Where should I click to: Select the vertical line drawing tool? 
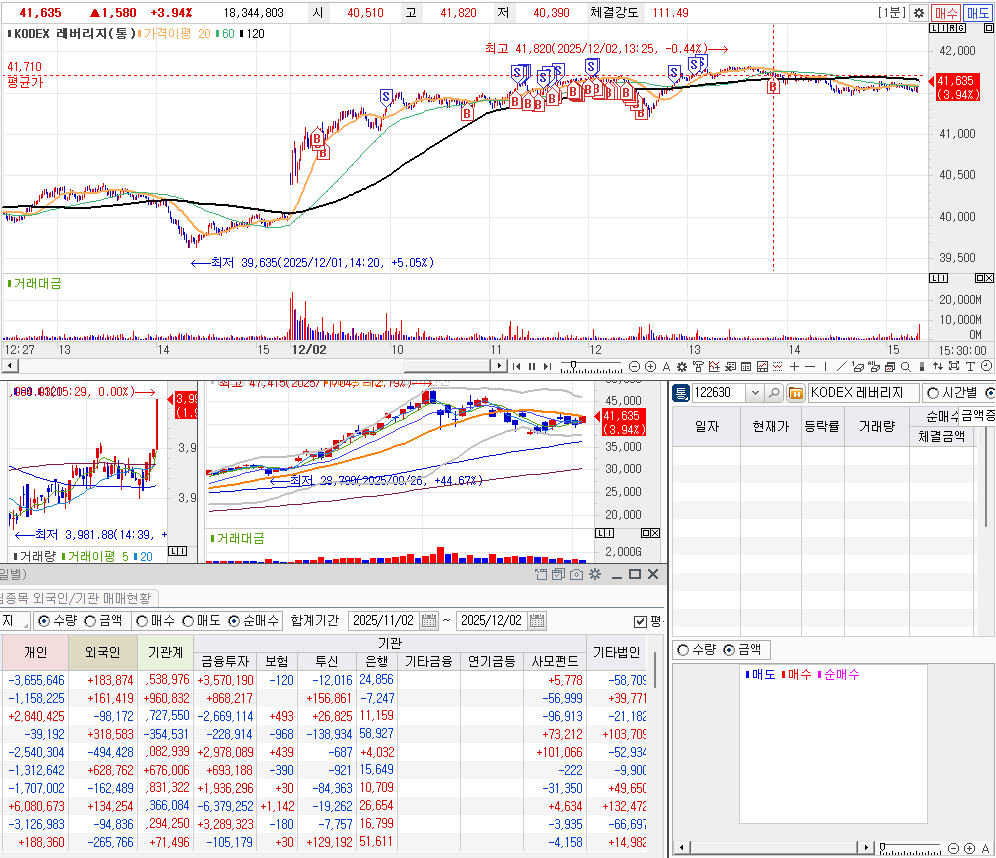pyautogui.click(x=825, y=366)
